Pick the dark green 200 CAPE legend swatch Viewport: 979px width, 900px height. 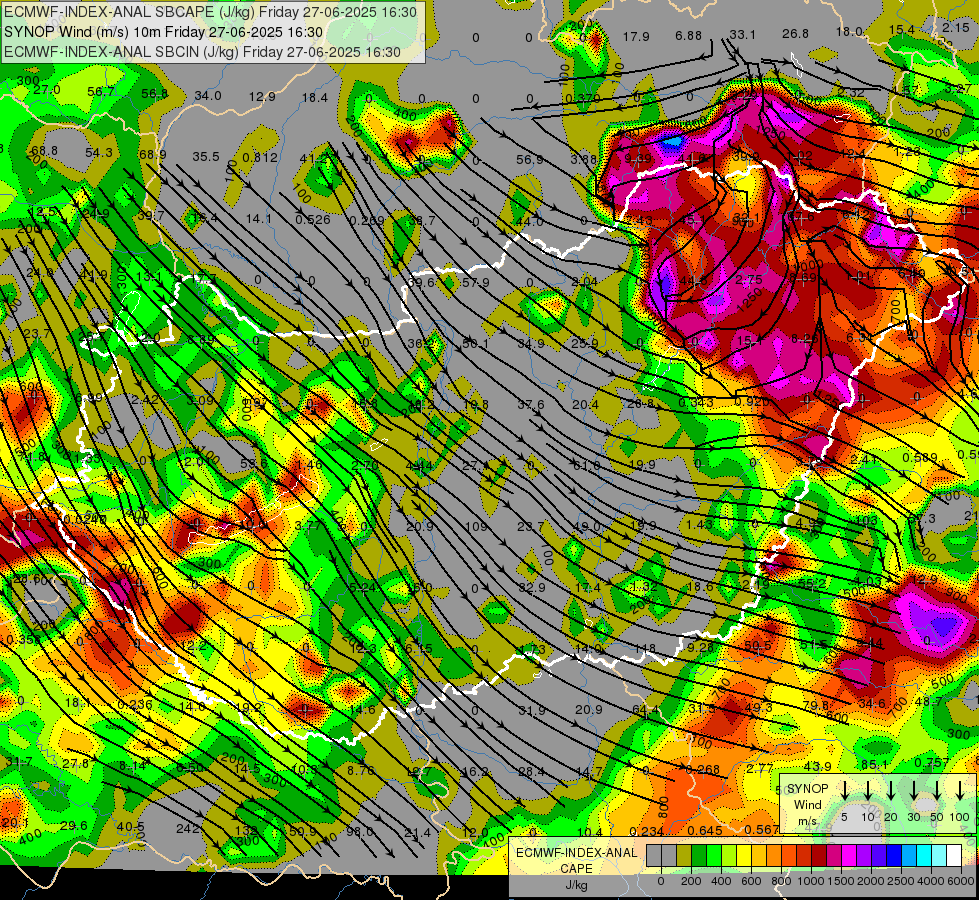699,855
